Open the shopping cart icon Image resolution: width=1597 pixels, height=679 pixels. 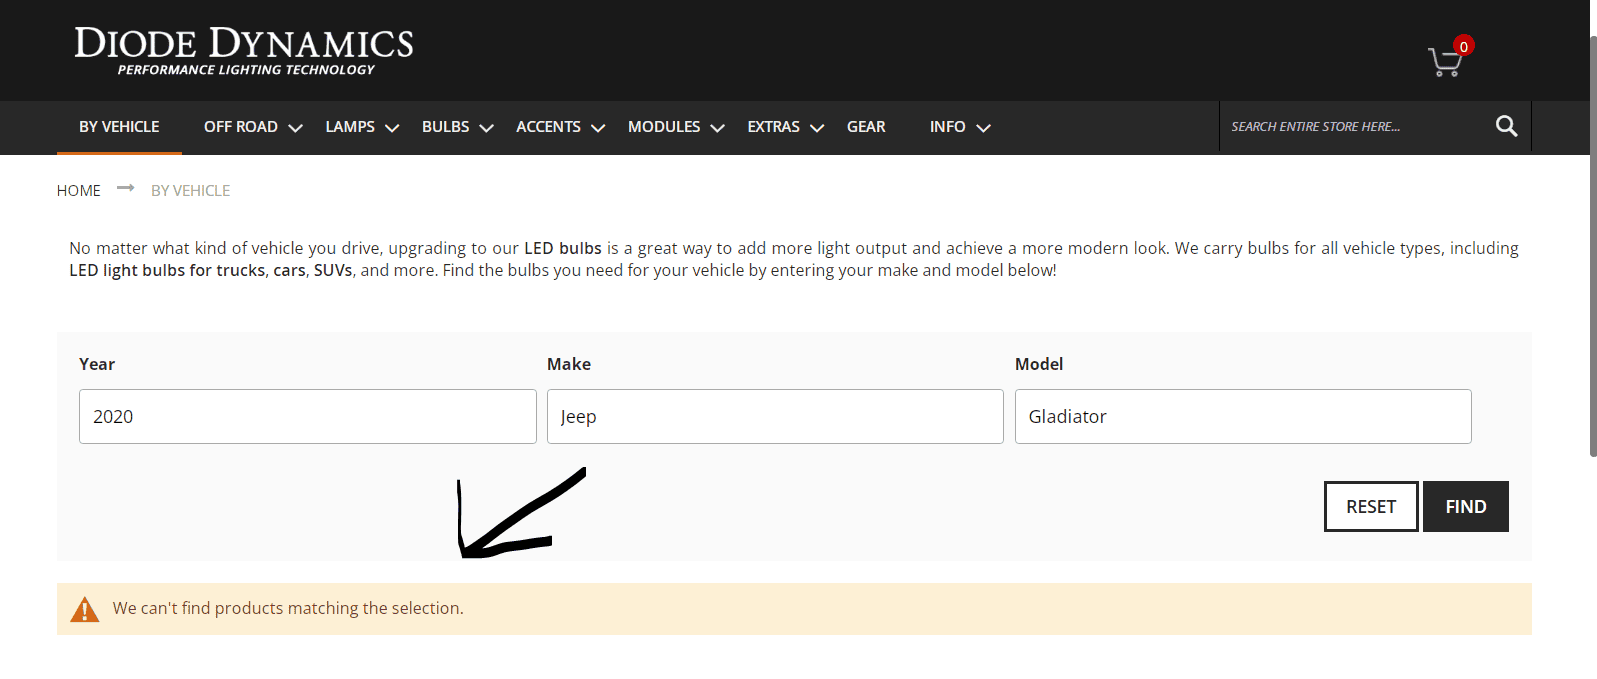click(x=1445, y=63)
